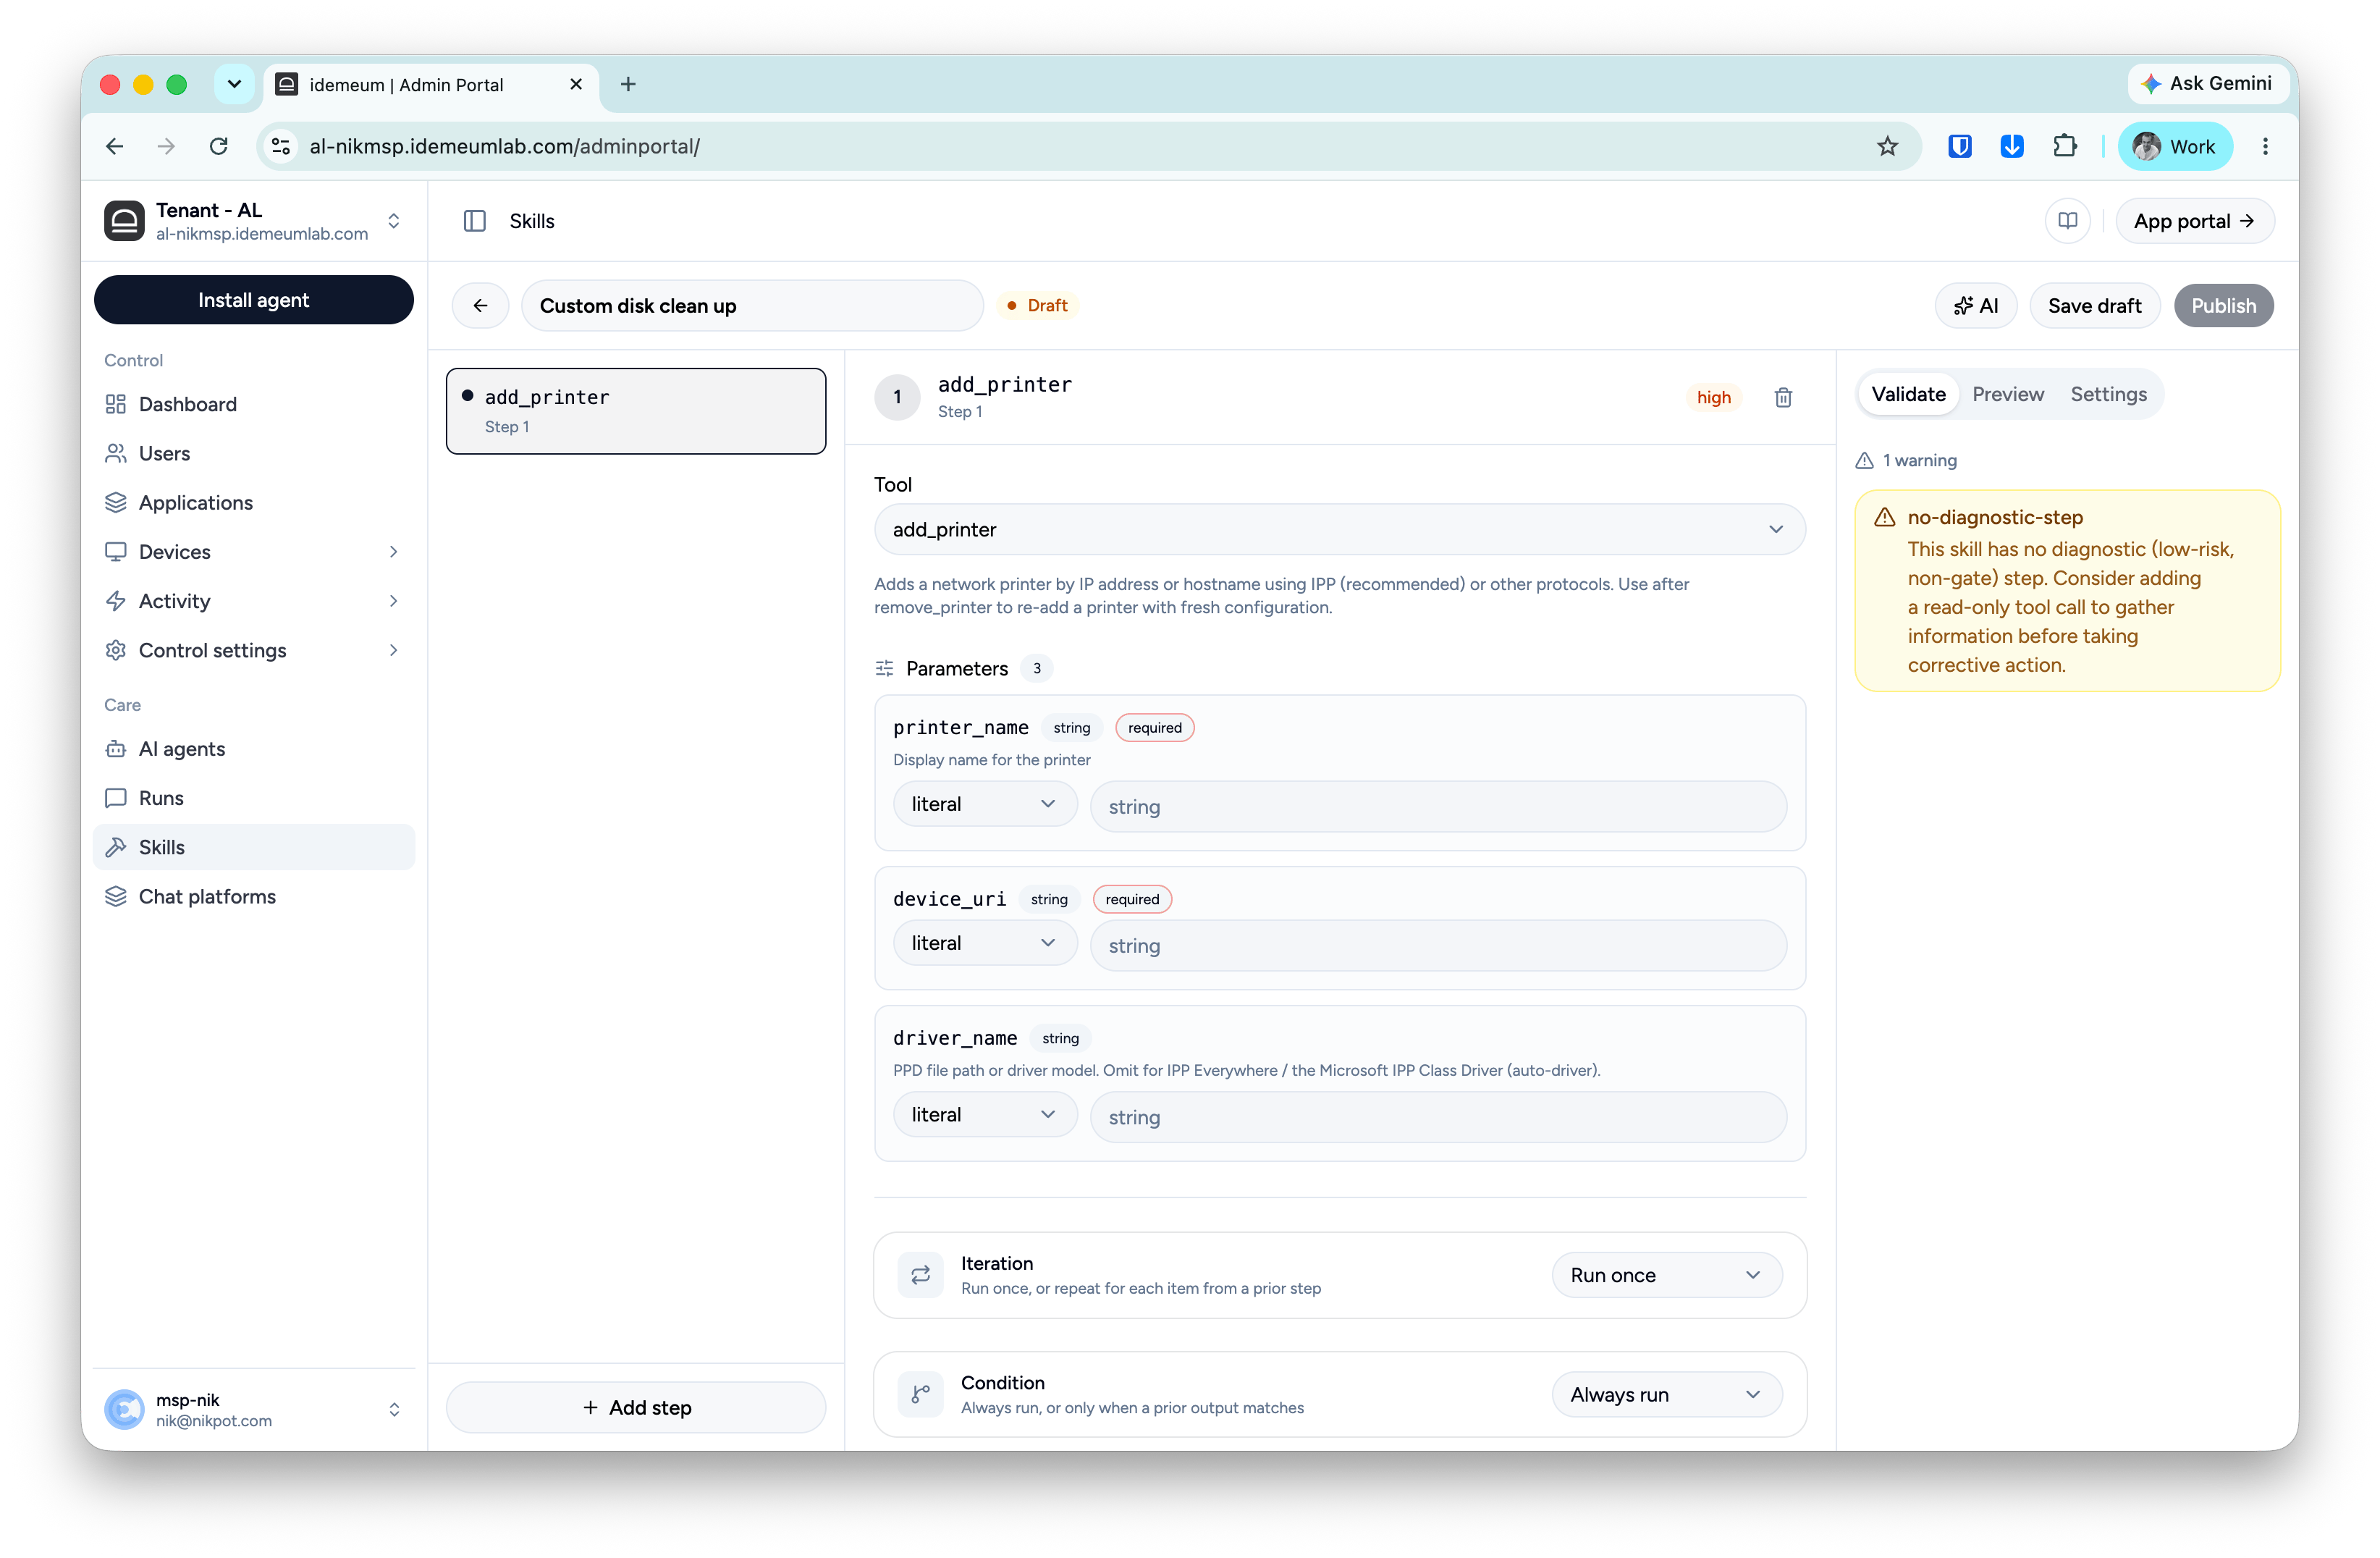The height and width of the screenshot is (1558, 2380).
Task: Click Save draft
Action: (x=2094, y=306)
